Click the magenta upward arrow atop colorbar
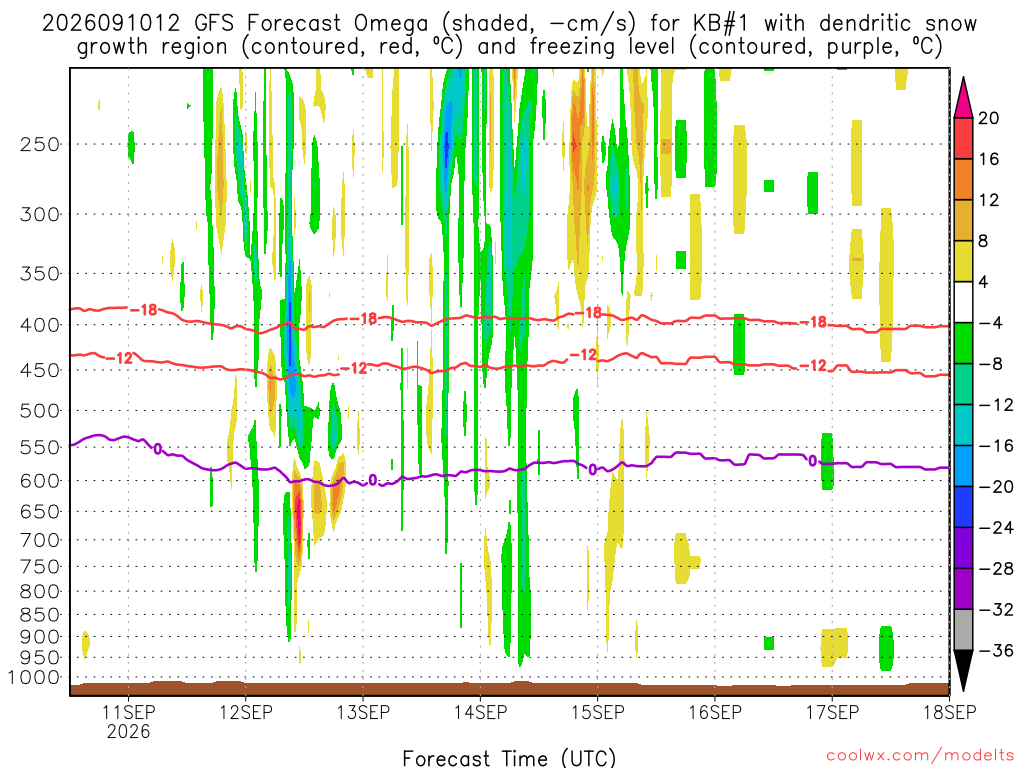This screenshot has height=768, width=1024. pos(963,97)
